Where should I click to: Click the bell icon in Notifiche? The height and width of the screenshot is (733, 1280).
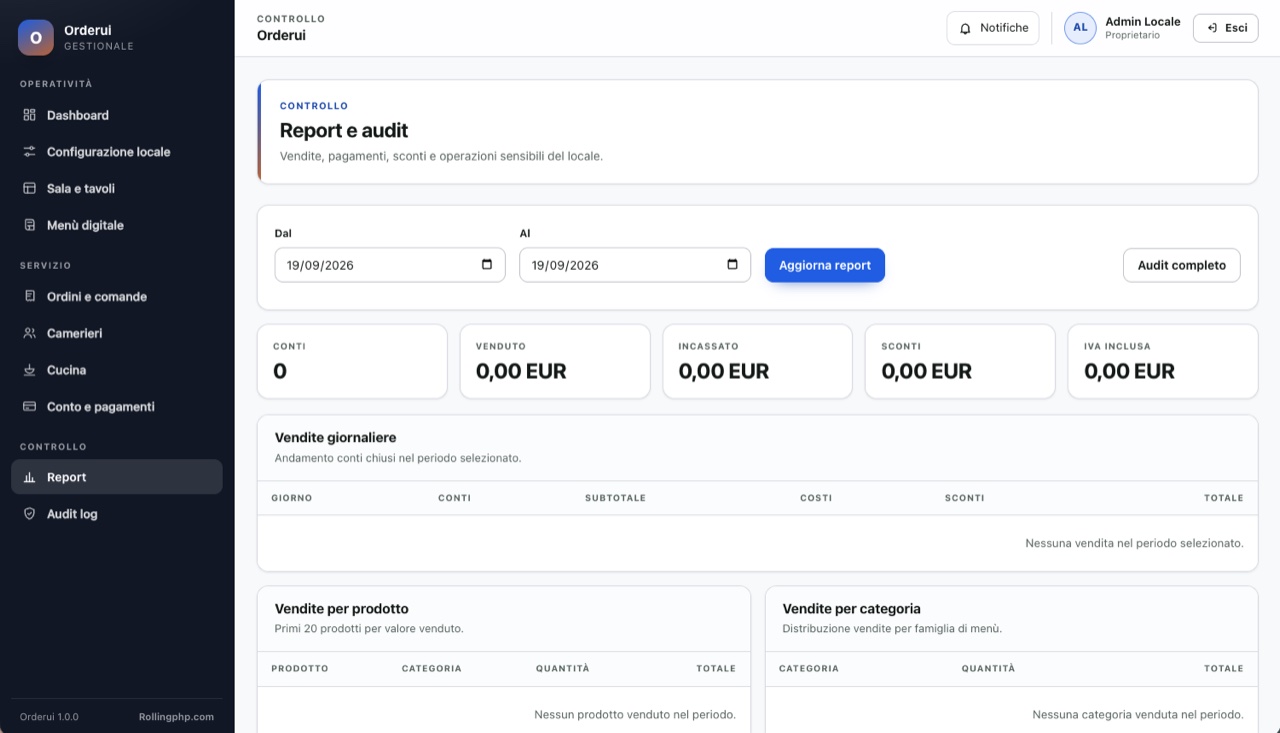(965, 28)
